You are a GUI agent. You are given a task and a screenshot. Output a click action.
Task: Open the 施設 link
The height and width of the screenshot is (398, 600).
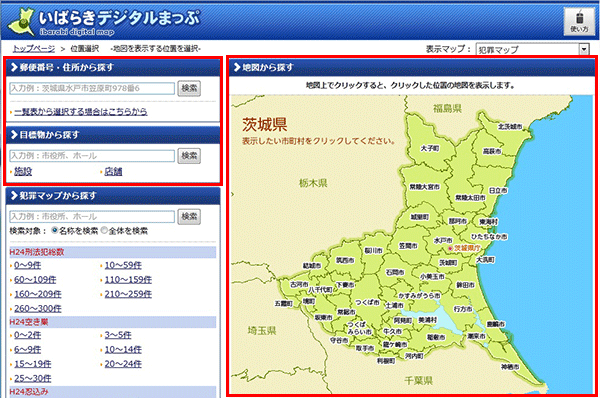click(23, 172)
